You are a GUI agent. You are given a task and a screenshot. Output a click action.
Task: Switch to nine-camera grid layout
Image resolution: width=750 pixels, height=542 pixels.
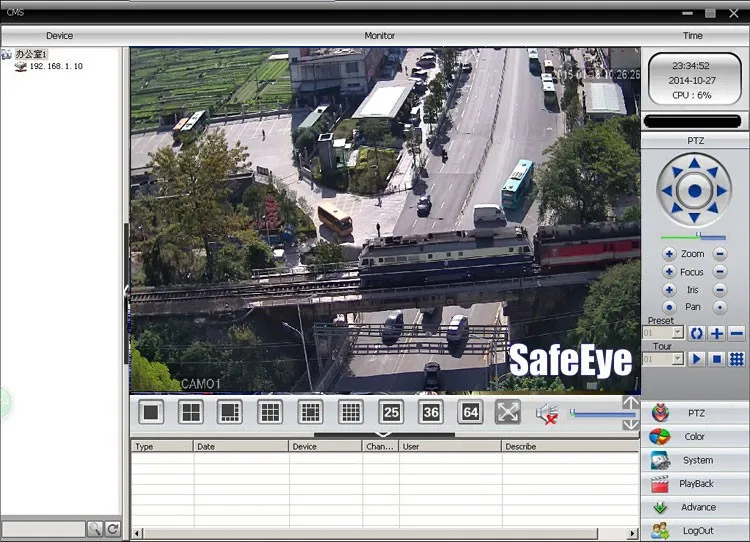[x=270, y=412]
